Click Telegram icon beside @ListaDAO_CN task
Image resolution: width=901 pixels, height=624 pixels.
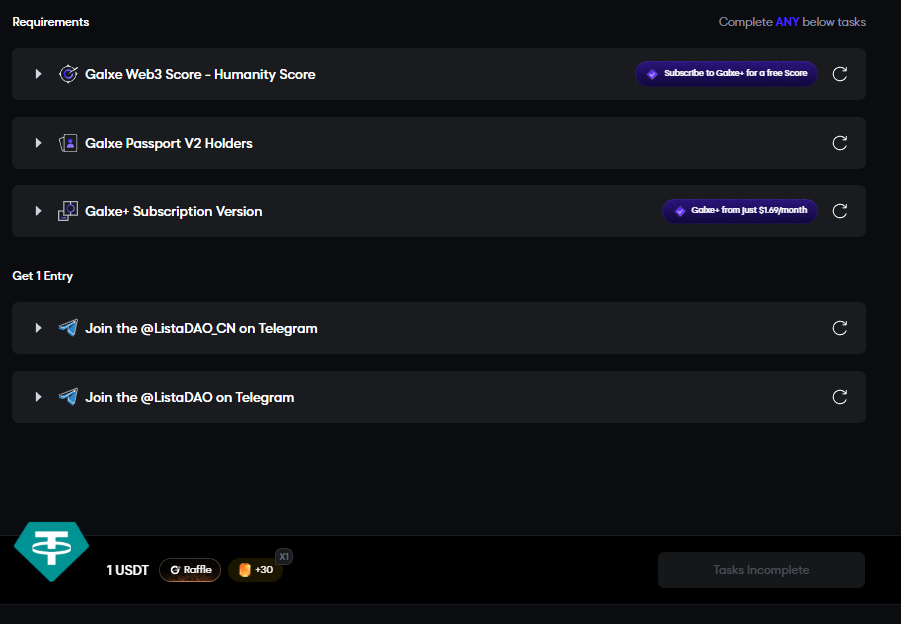68,328
